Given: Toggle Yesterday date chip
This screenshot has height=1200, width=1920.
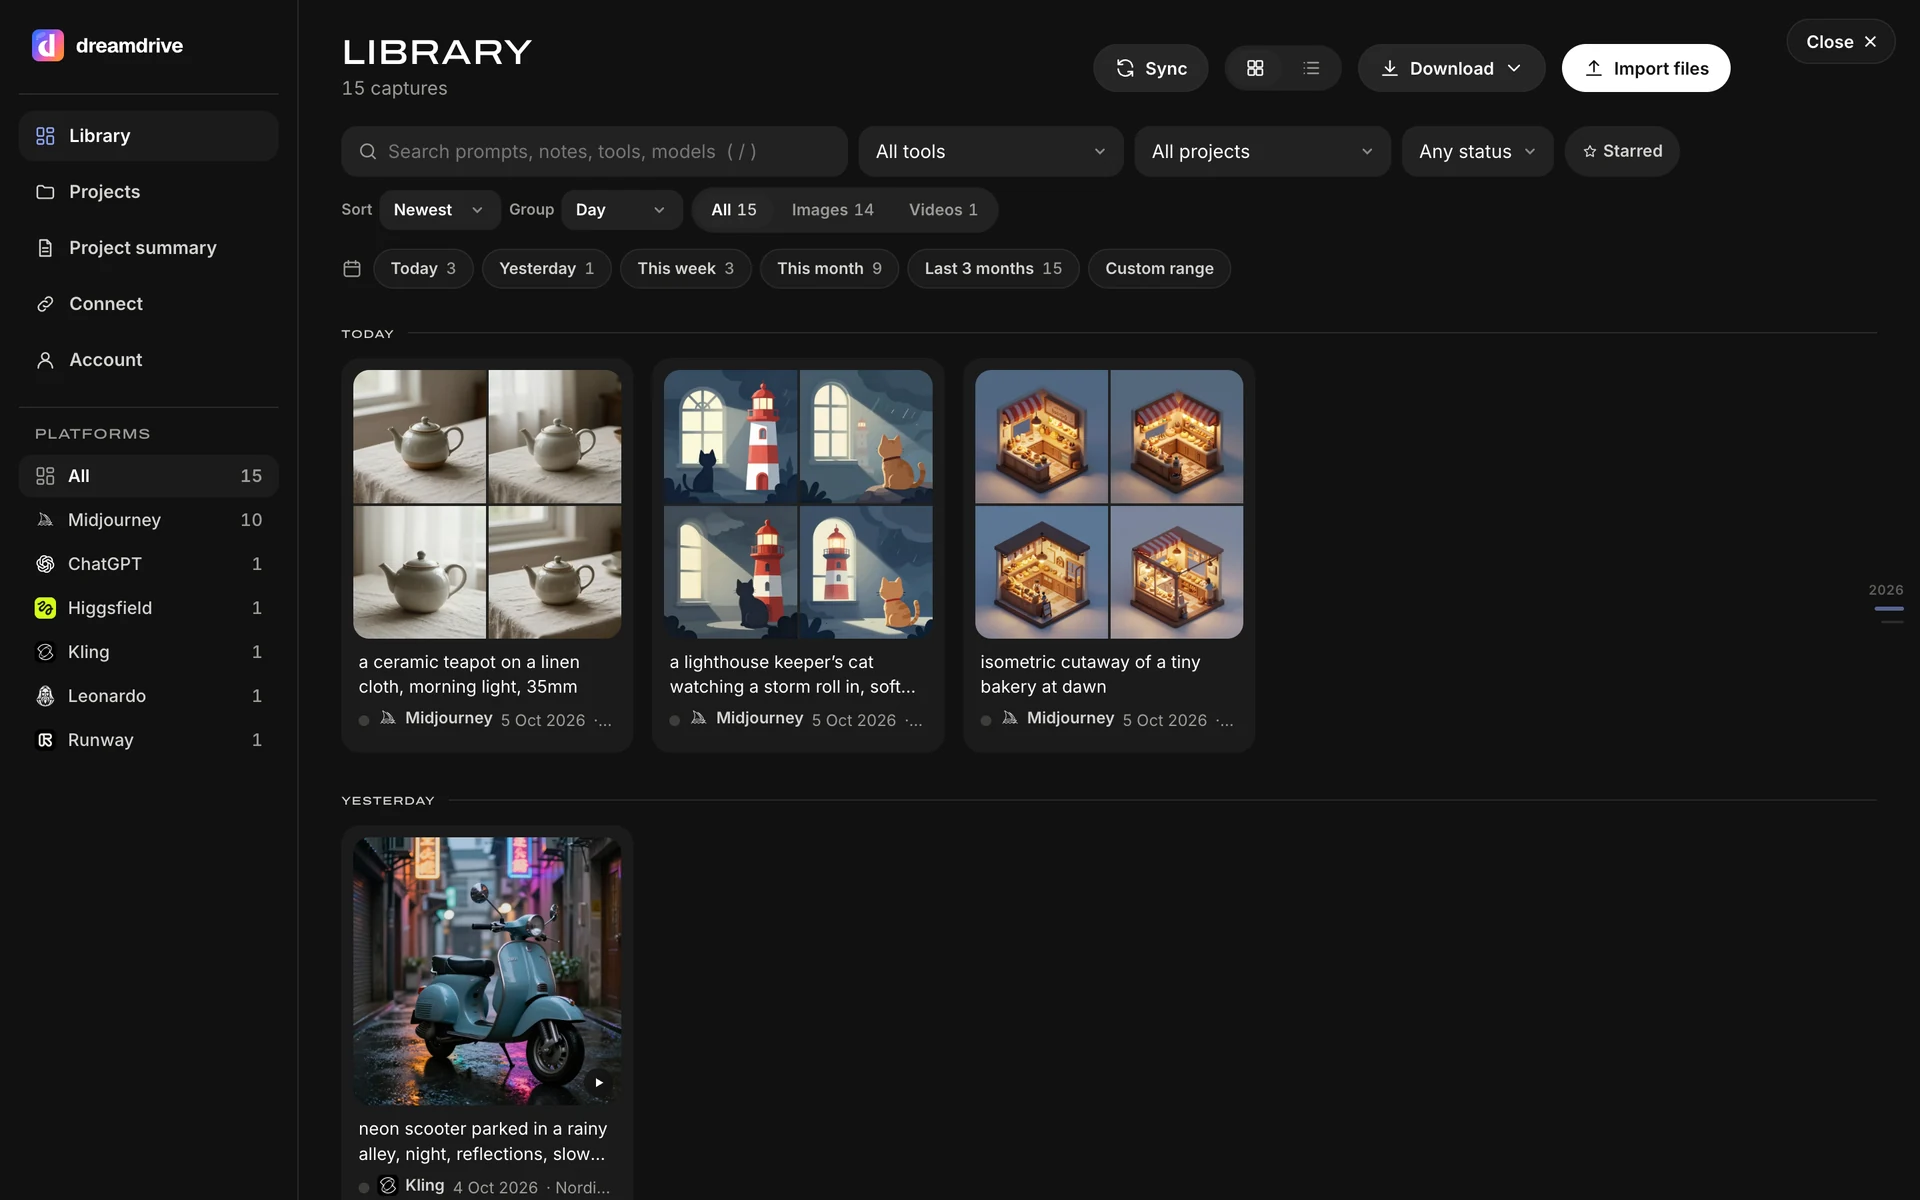Looking at the screenshot, I should 546,268.
